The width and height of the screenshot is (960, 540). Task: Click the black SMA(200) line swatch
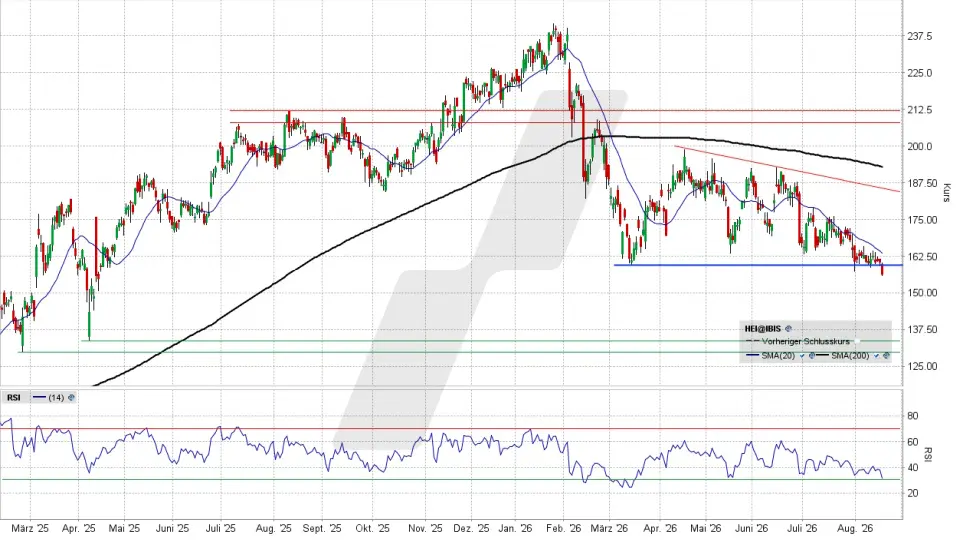[x=822, y=355]
